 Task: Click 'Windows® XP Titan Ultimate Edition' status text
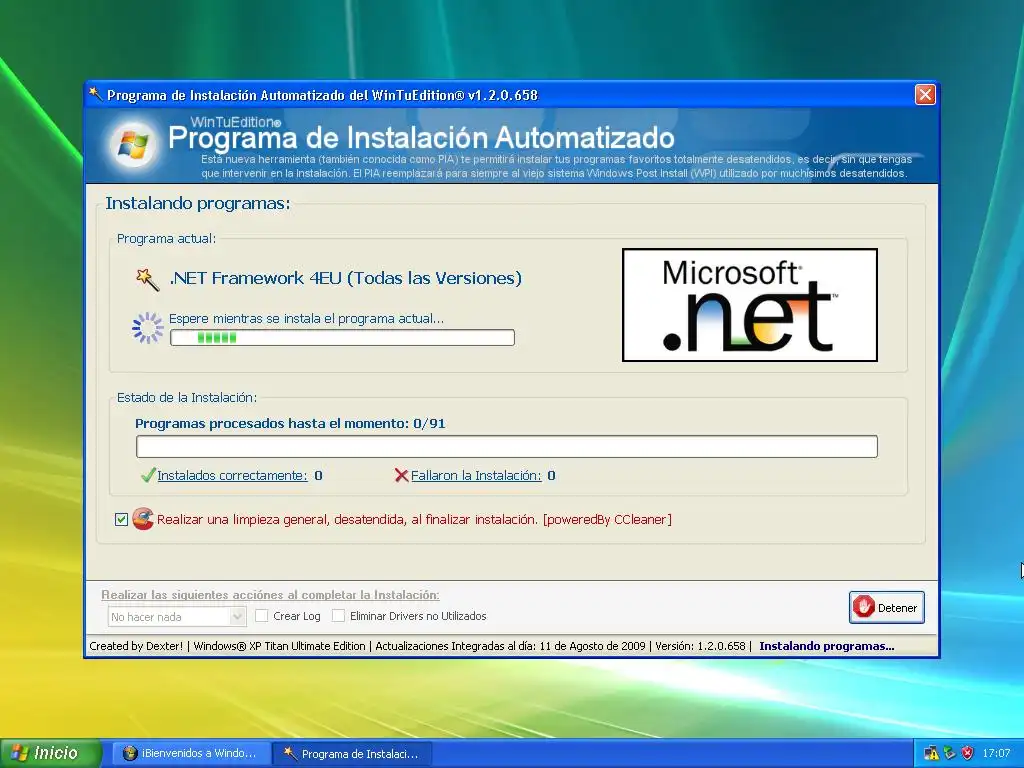(x=280, y=646)
